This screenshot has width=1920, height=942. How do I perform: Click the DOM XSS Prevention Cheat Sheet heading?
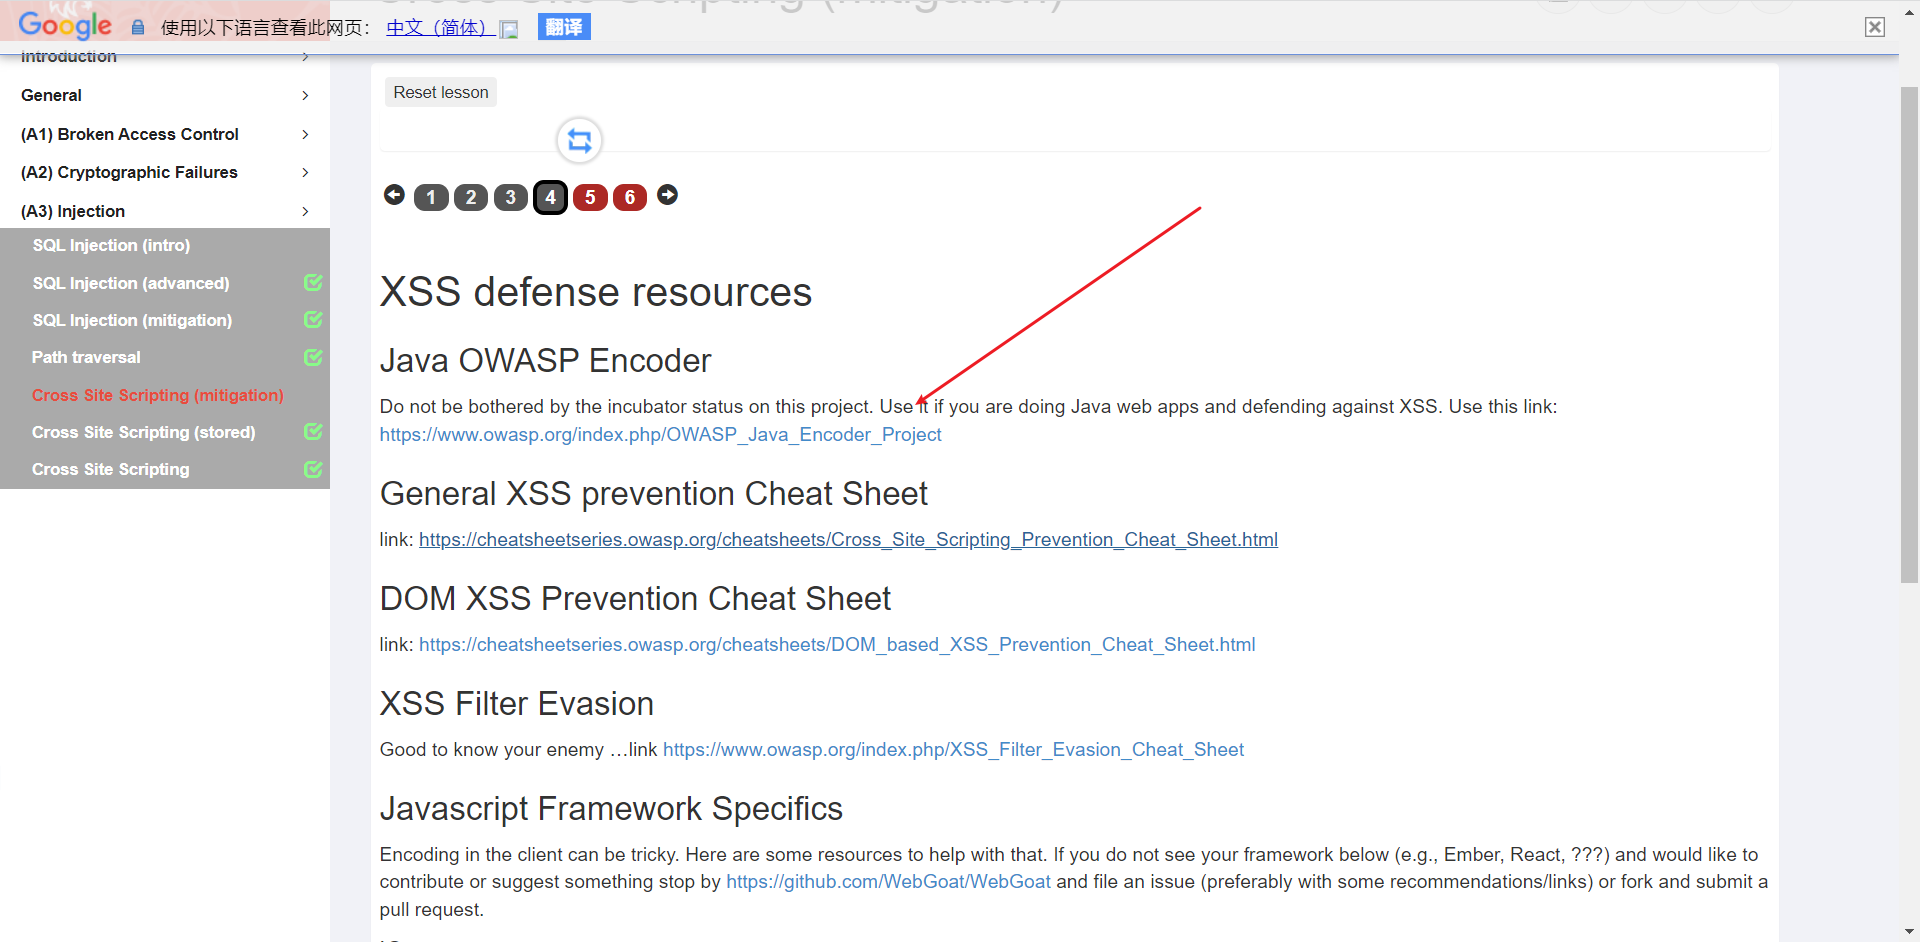pos(635,598)
